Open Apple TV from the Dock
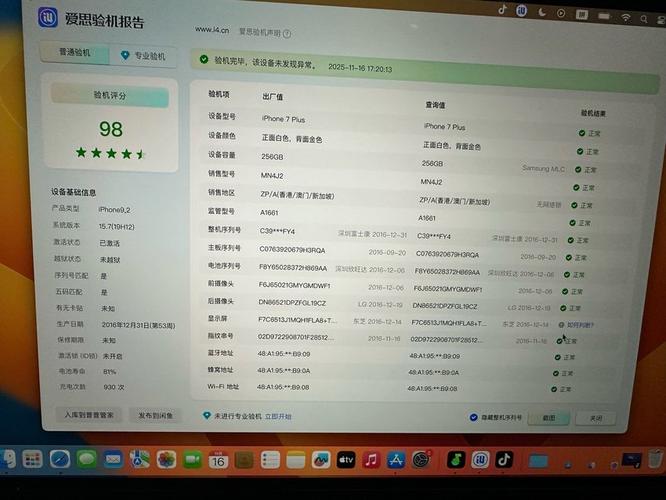666x500 pixels. coord(346,460)
